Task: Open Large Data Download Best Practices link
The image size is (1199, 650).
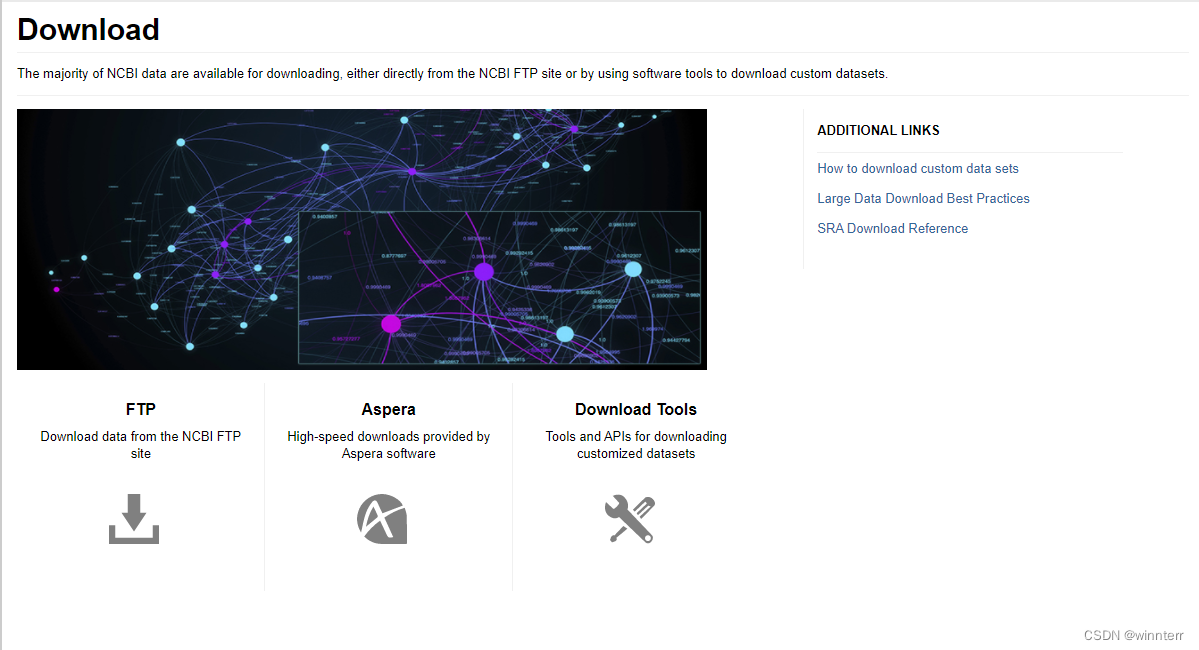Action: point(923,198)
